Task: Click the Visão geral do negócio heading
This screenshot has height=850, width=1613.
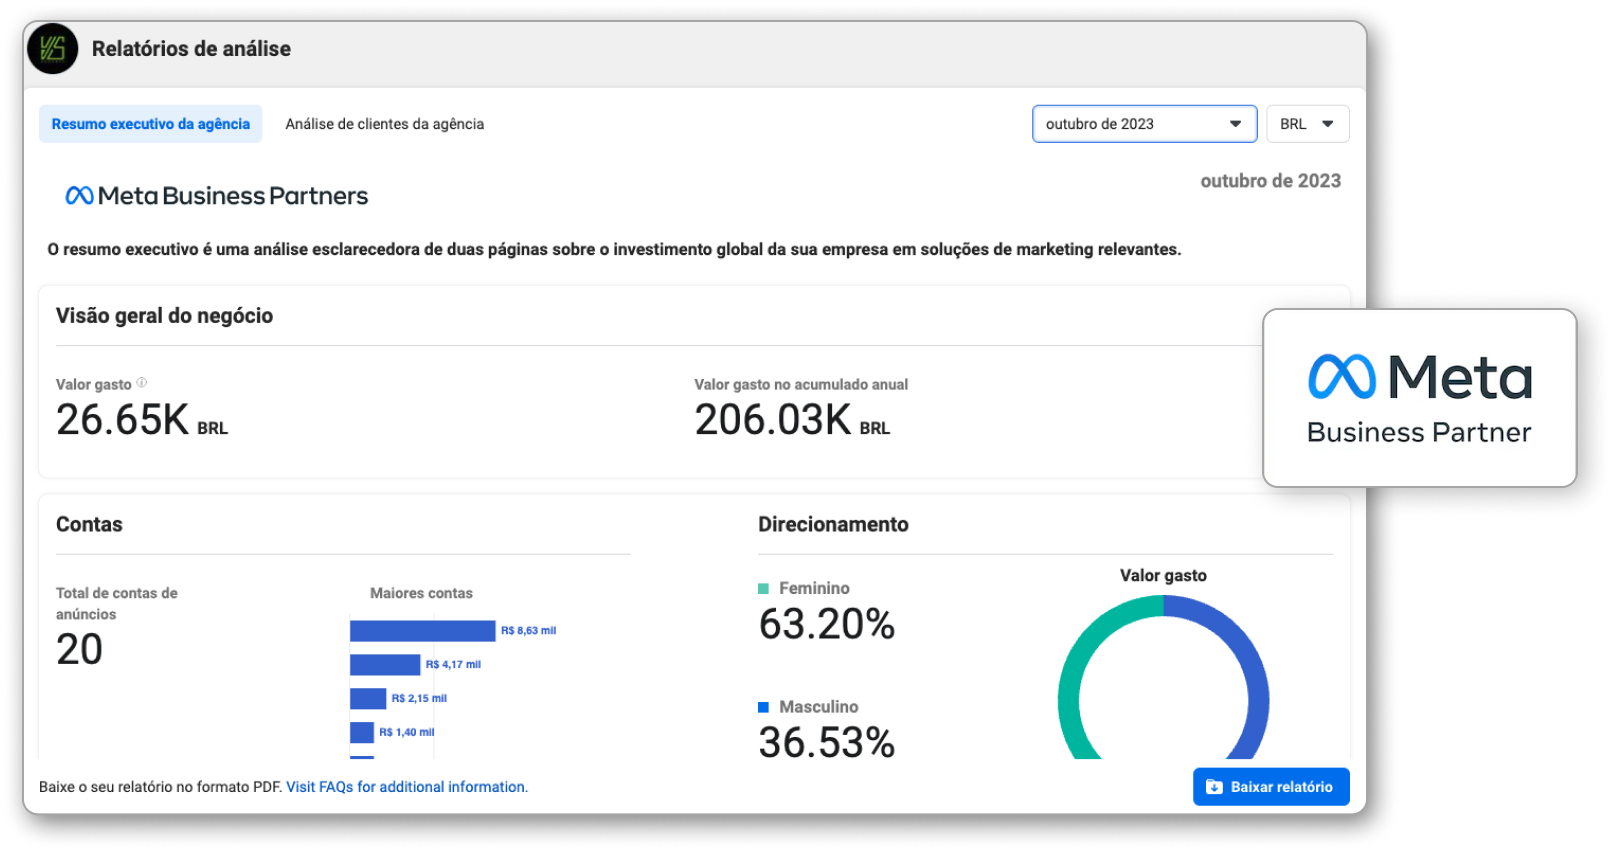Action: 165,316
